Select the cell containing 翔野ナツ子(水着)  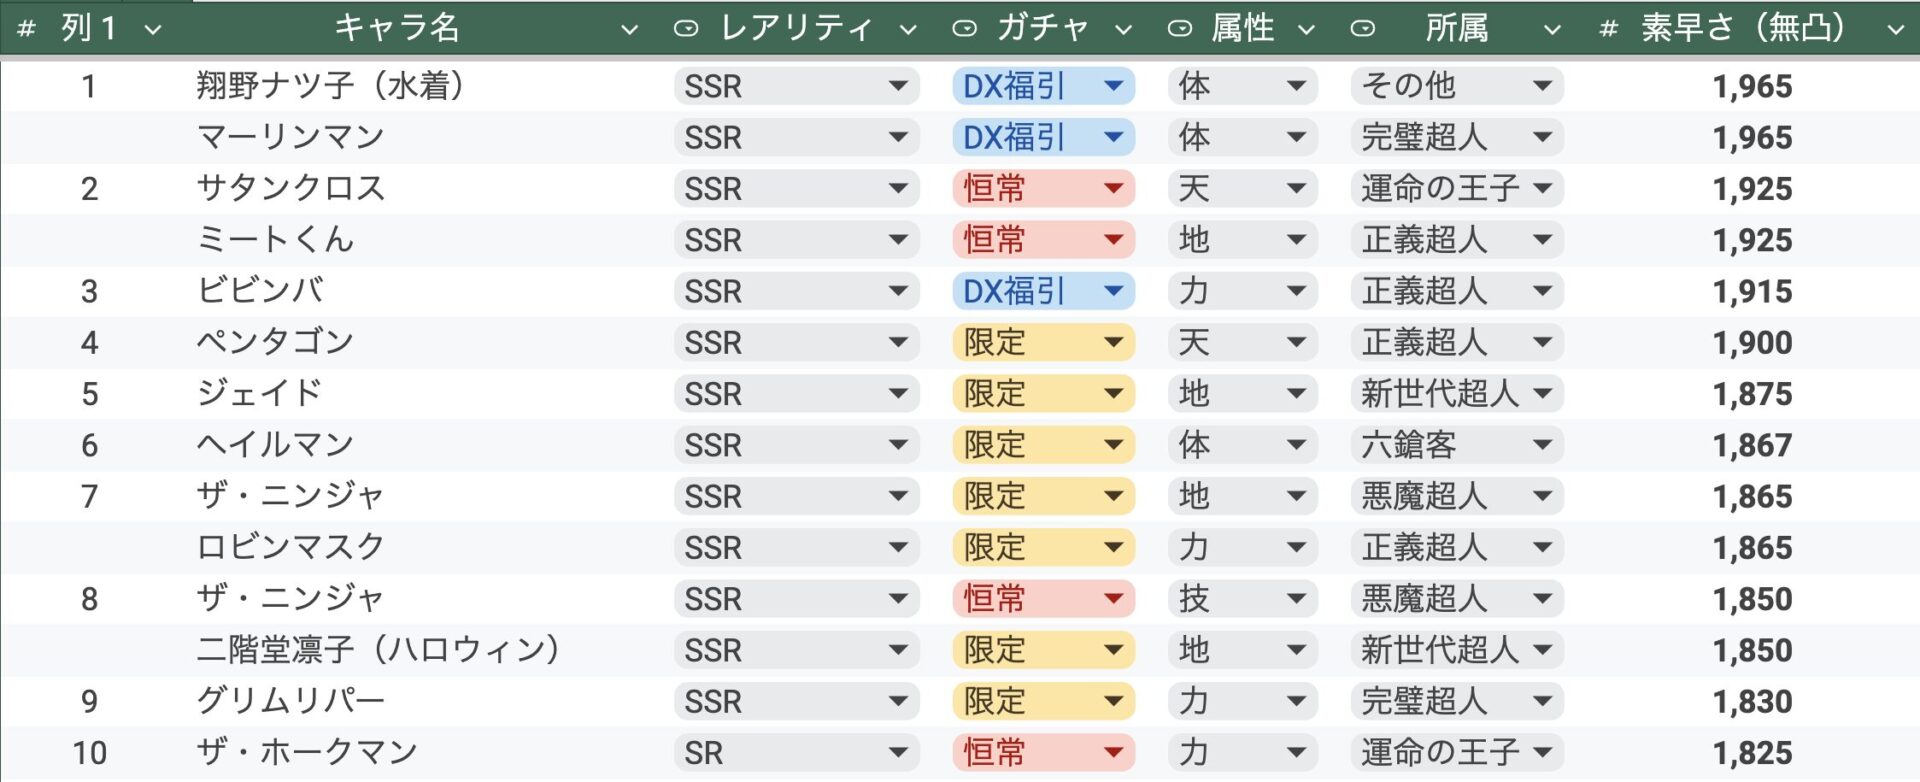tap(331, 86)
